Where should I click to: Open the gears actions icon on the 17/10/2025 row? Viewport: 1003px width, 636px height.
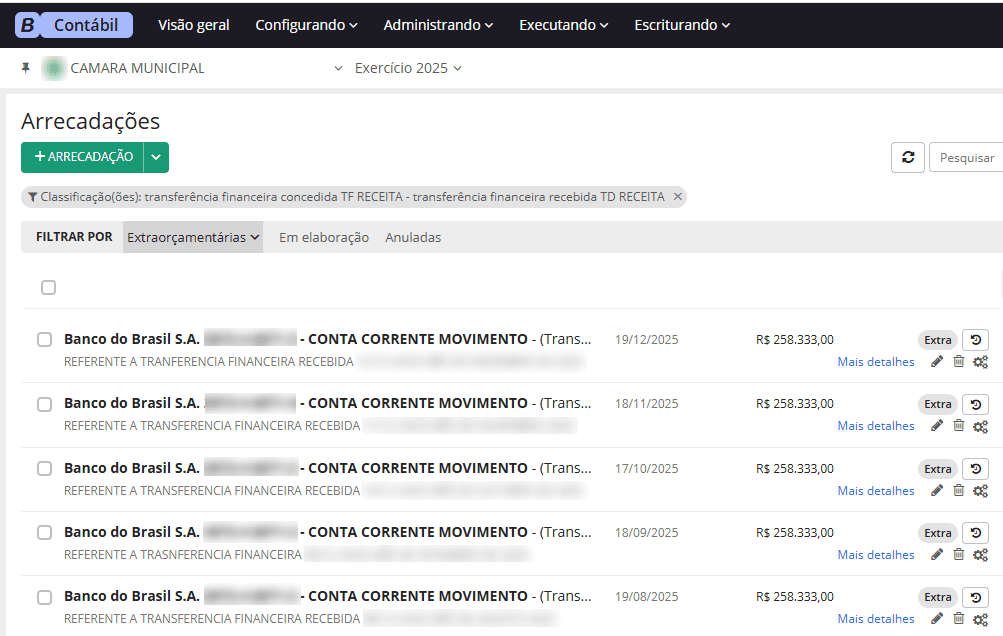[x=980, y=490]
